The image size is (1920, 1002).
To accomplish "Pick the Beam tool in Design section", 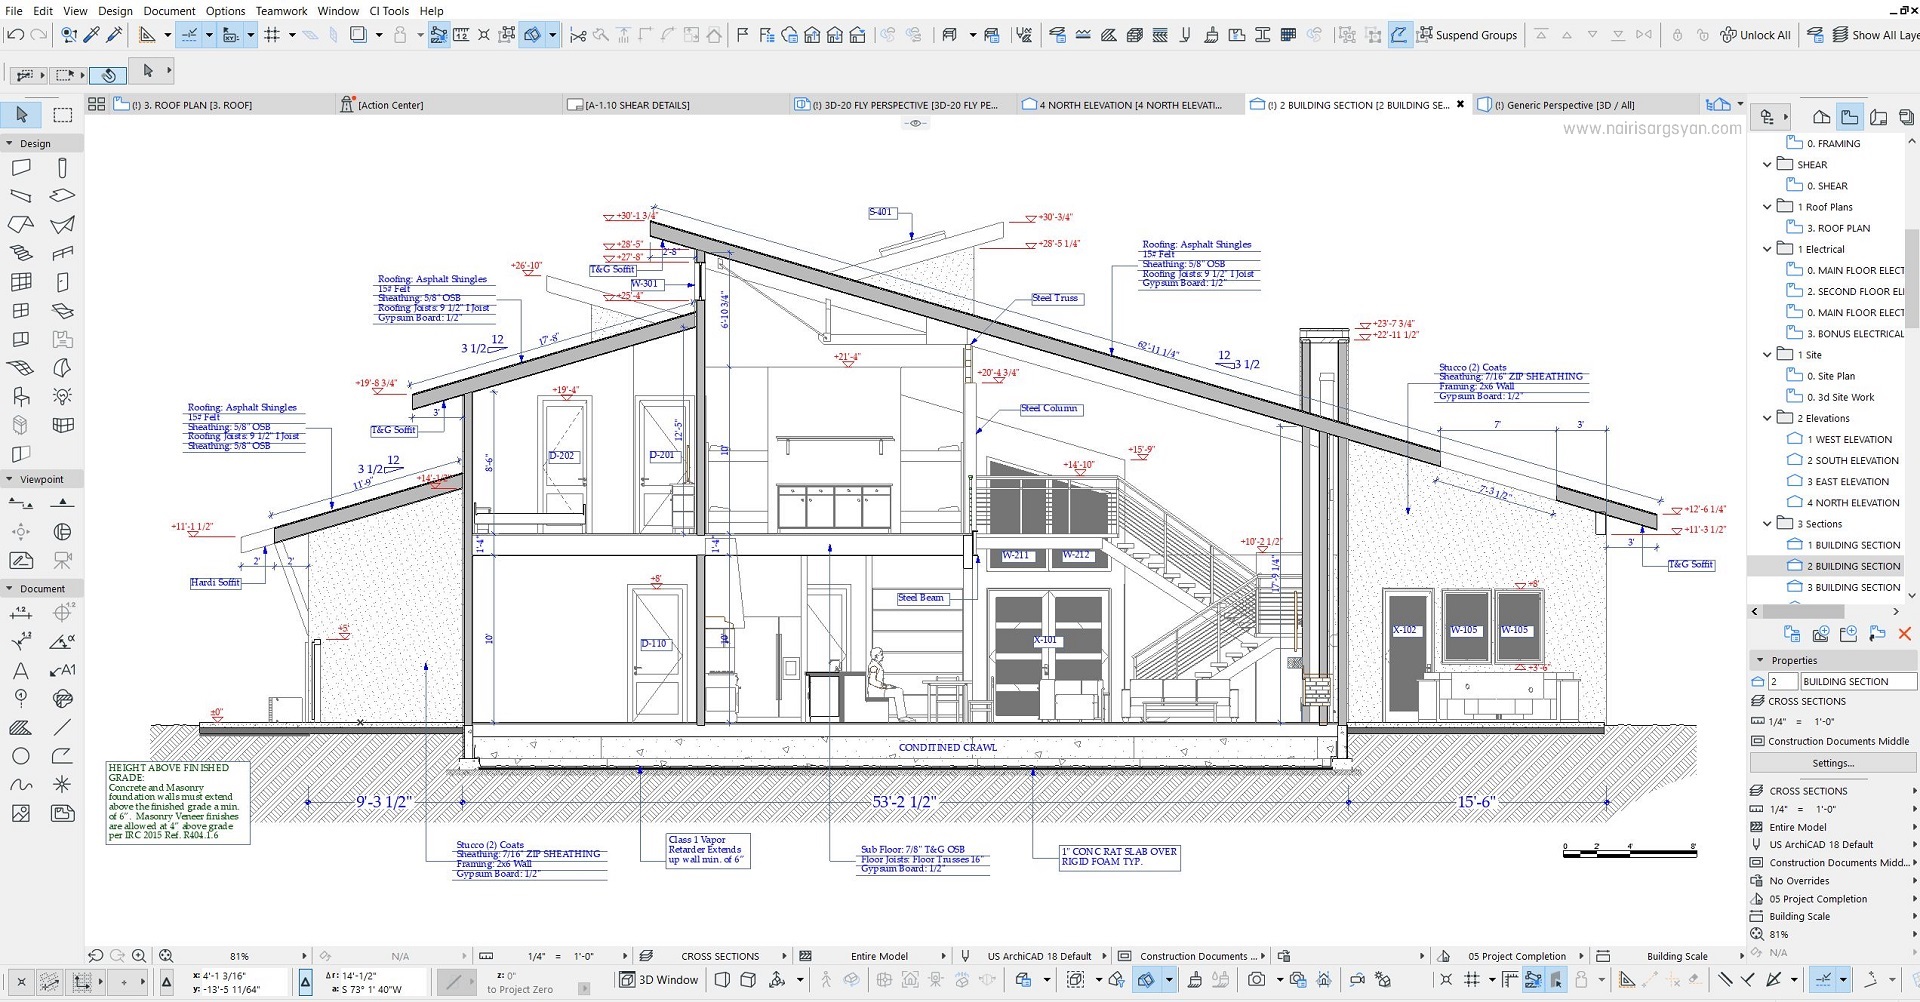I will click(21, 196).
